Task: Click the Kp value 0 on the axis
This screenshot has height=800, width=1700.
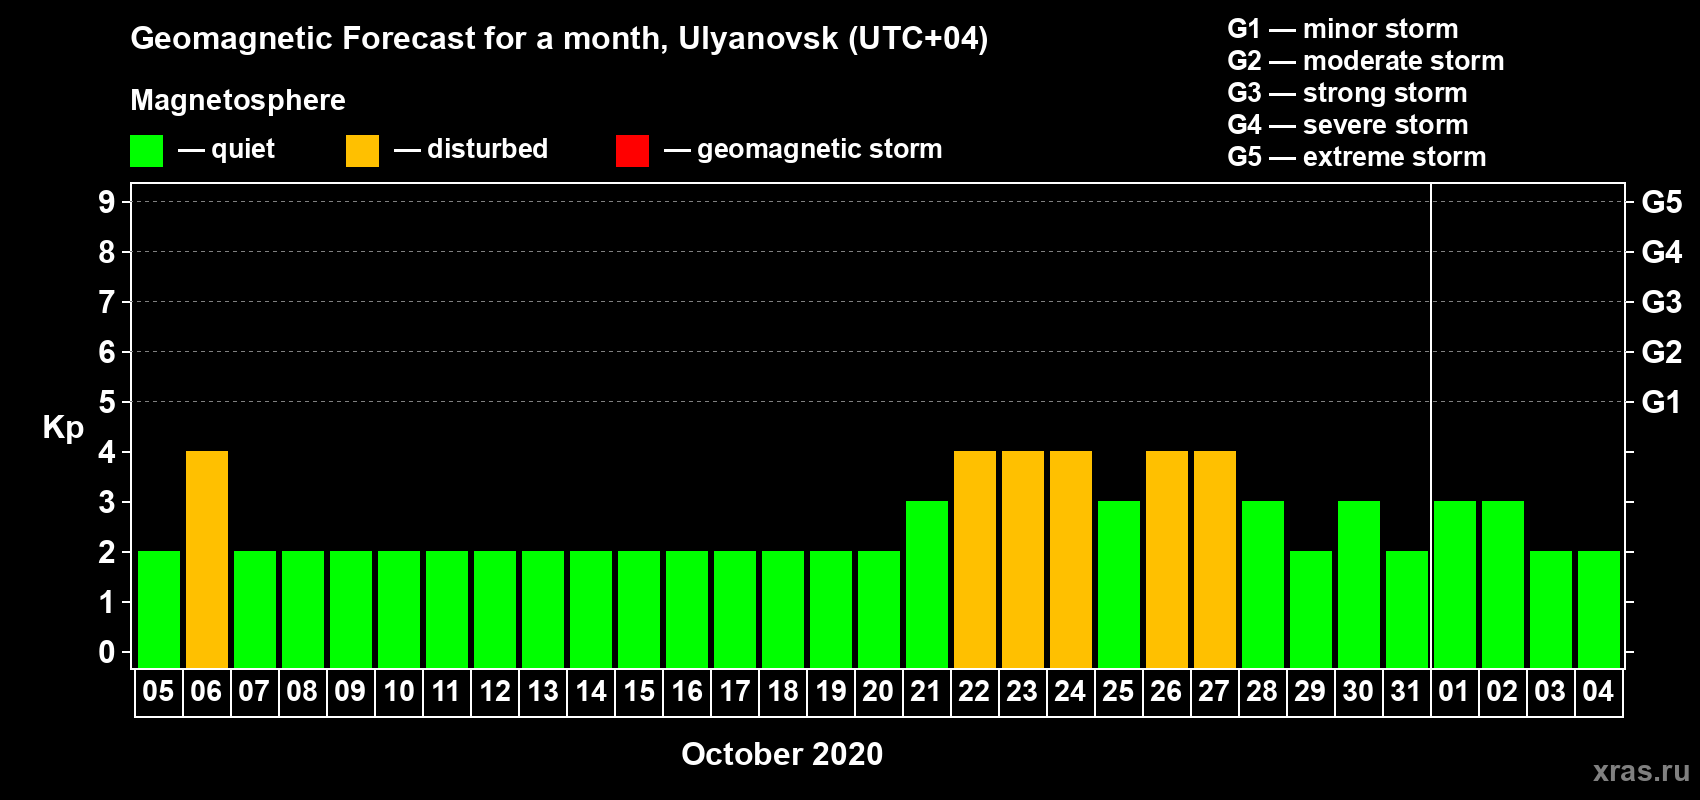Action: (107, 652)
